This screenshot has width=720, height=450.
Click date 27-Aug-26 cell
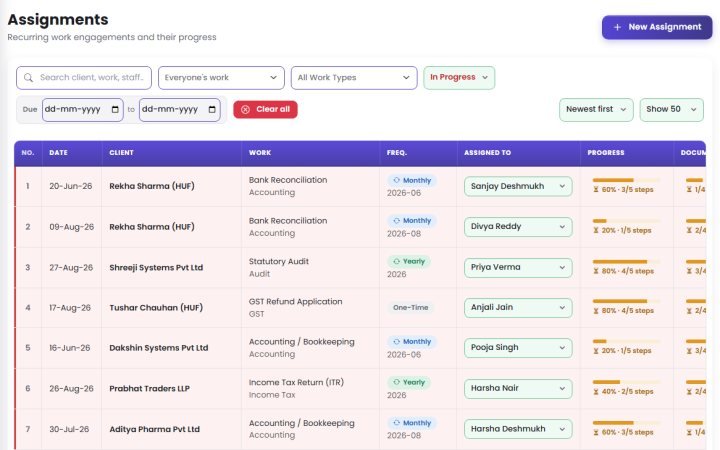click(x=71, y=267)
